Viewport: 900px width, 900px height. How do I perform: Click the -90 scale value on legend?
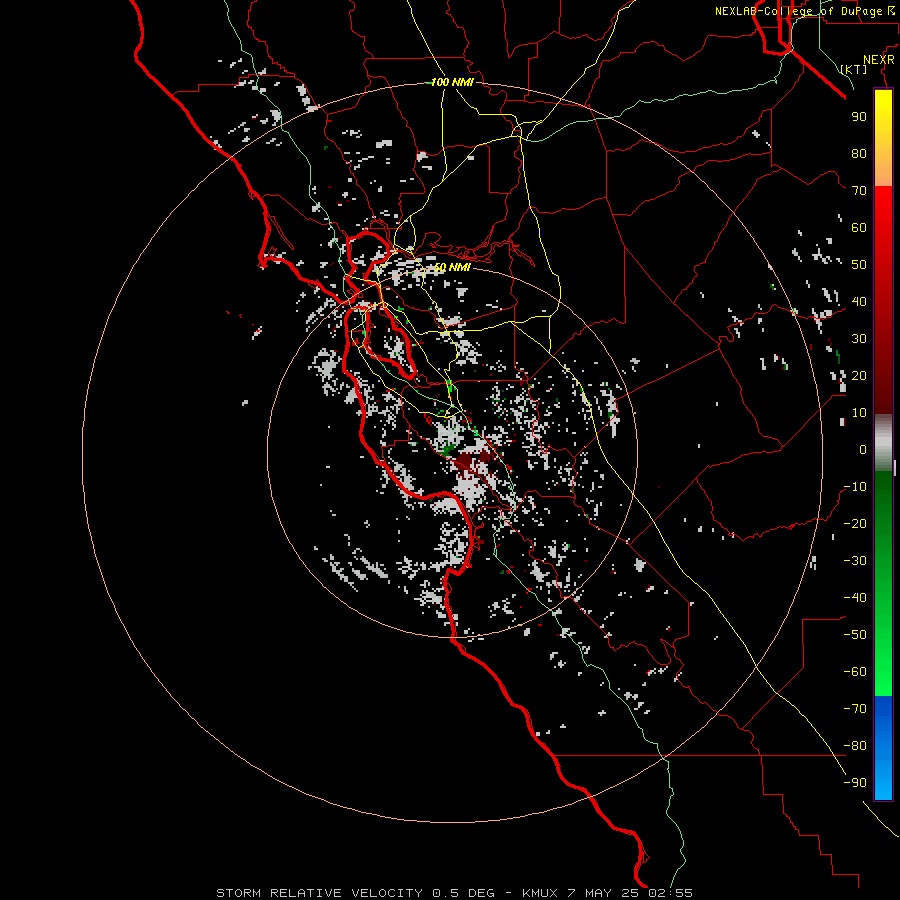[855, 783]
